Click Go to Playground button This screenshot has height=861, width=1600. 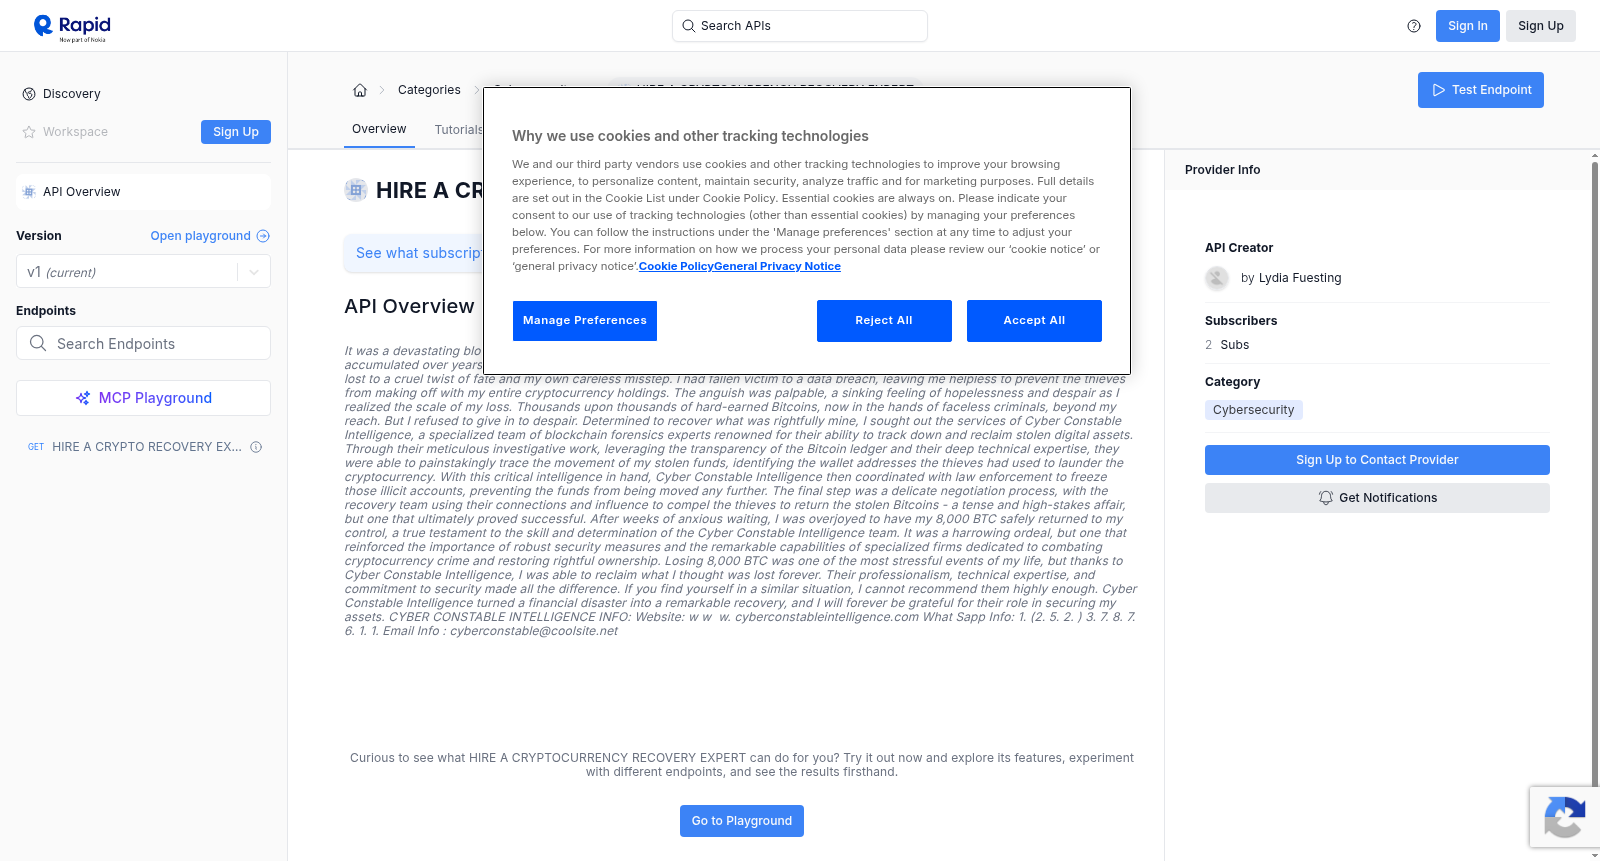click(742, 821)
